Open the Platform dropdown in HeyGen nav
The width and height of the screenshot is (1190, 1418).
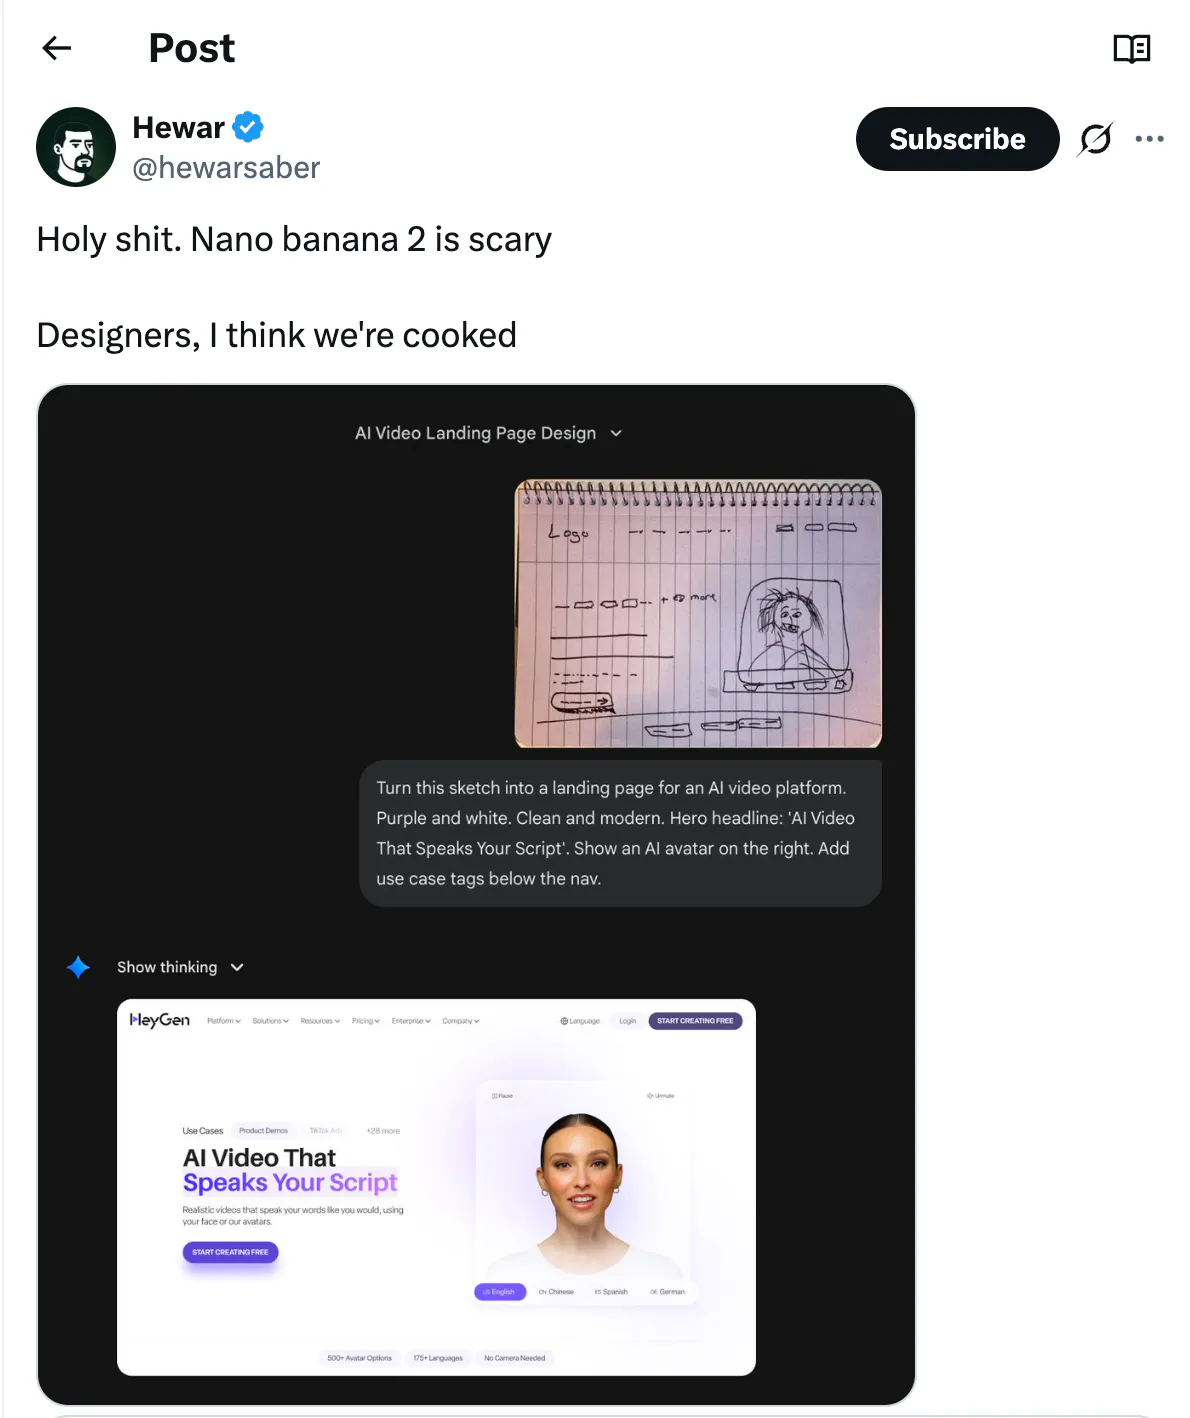(x=224, y=1021)
